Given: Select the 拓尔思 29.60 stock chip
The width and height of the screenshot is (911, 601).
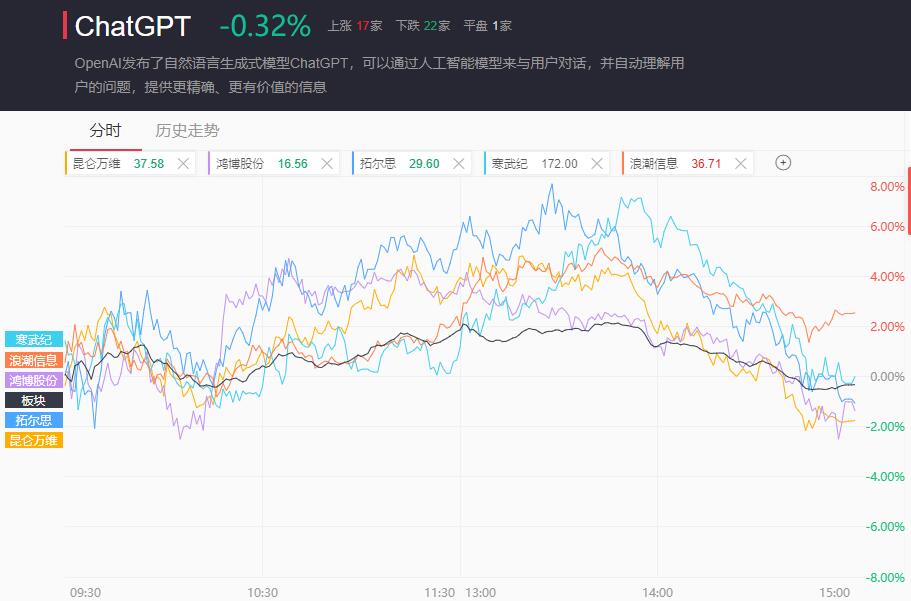Looking at the screenshot, I should pyautogui.click(x=411, y=163).
